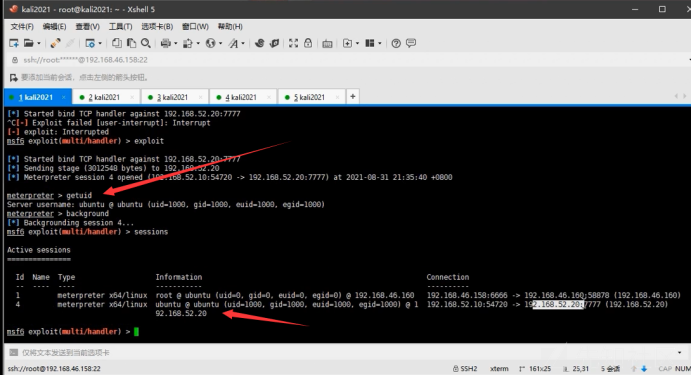Click the padlock Lock screen icon
Screen dimensions: 692x376
click(x=308, y=43)
